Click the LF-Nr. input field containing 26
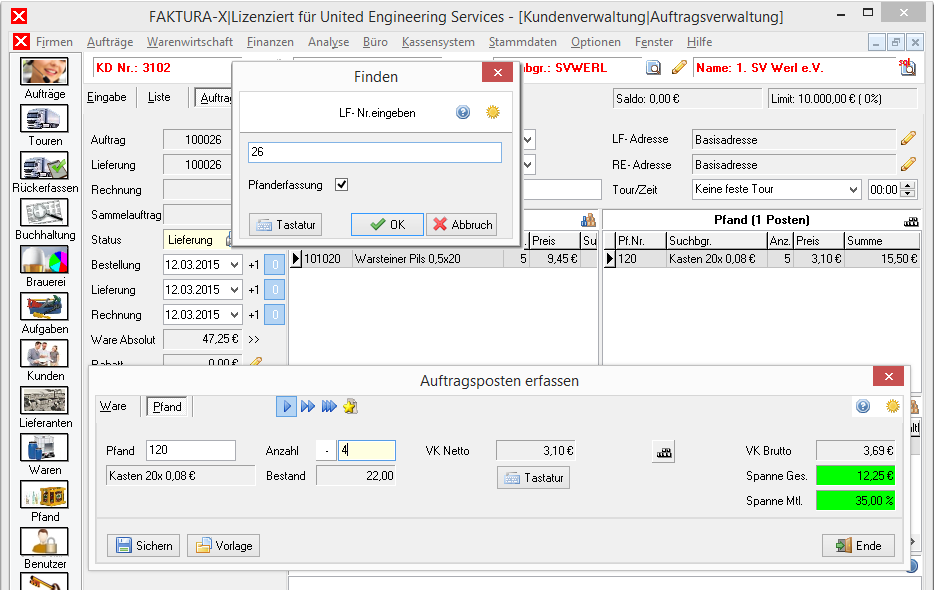 pos(375,152)
